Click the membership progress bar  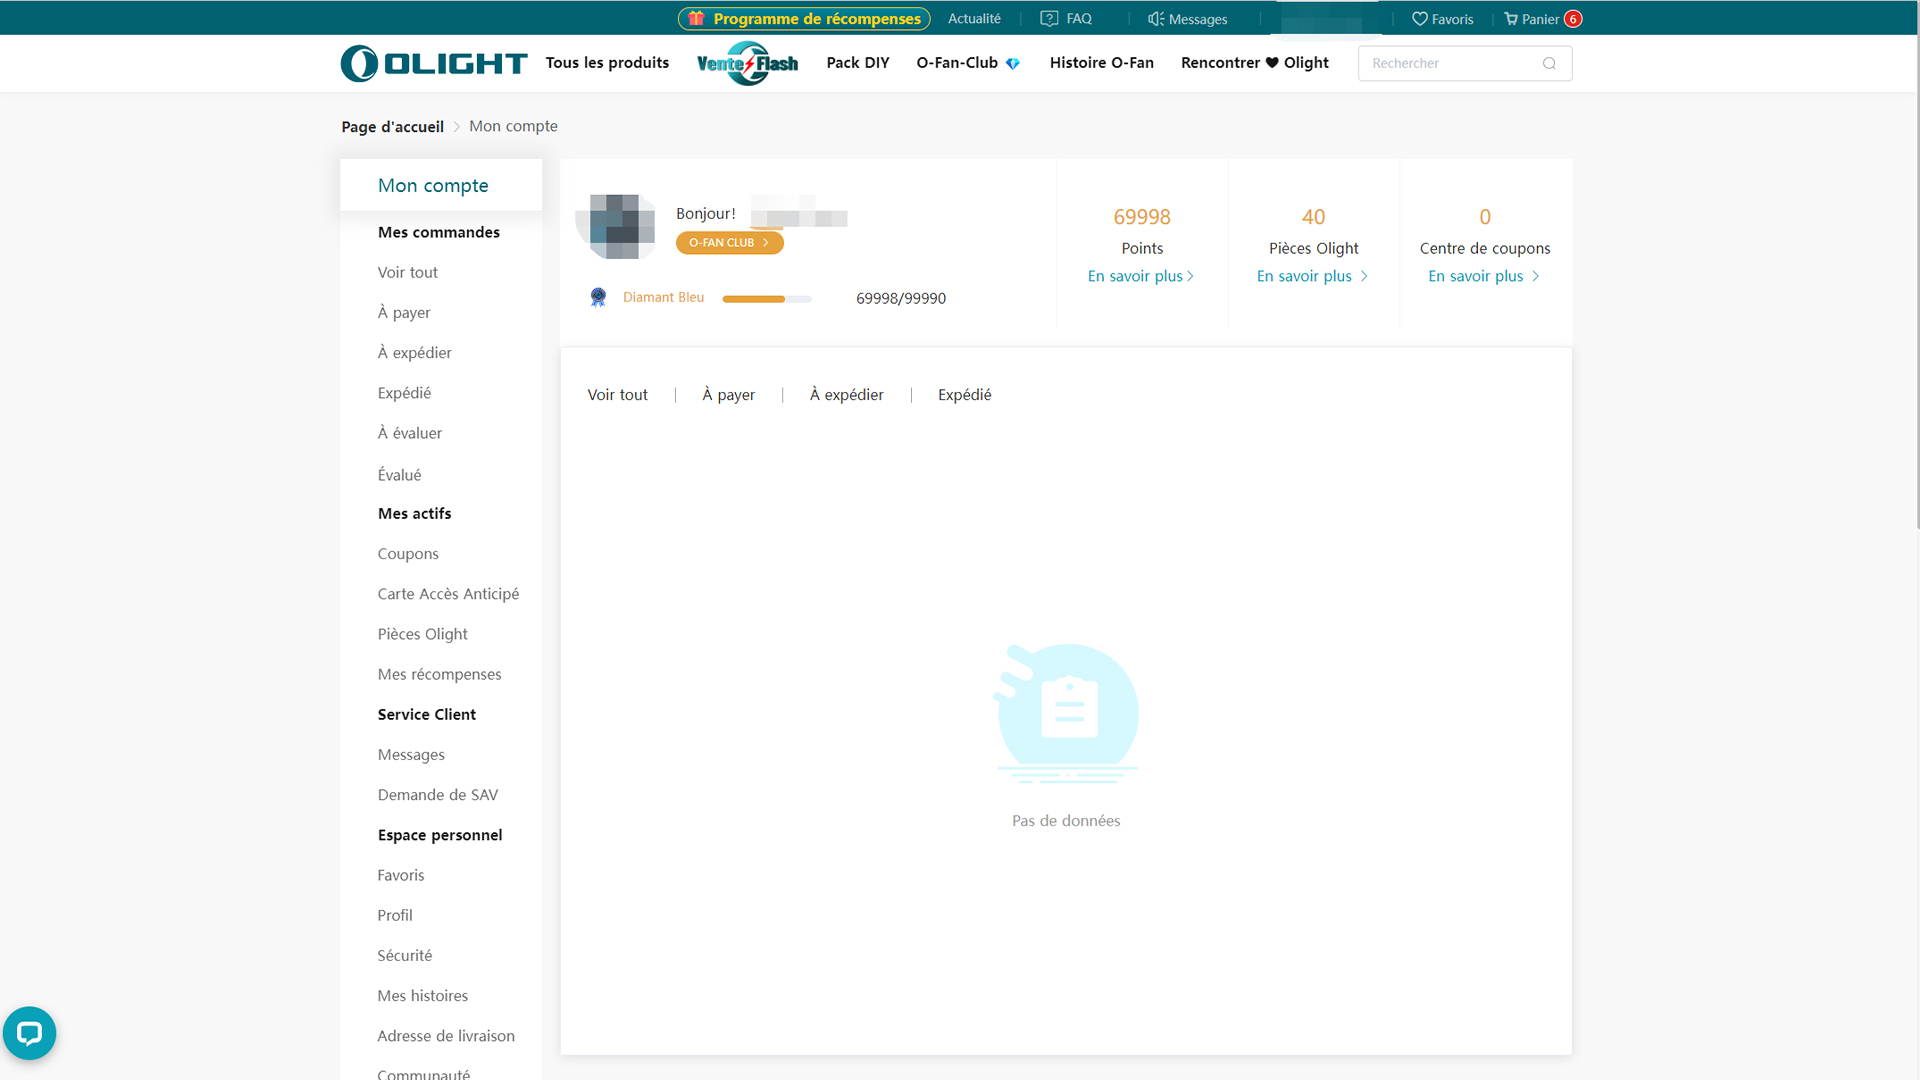[767, 299]
